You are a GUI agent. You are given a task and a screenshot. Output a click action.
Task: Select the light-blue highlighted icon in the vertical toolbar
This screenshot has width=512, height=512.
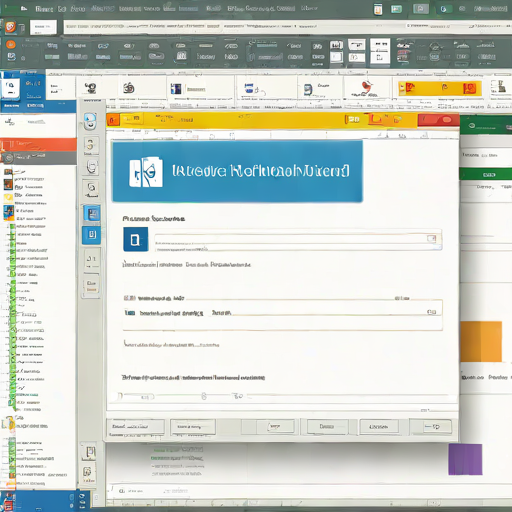pos(92,213)
